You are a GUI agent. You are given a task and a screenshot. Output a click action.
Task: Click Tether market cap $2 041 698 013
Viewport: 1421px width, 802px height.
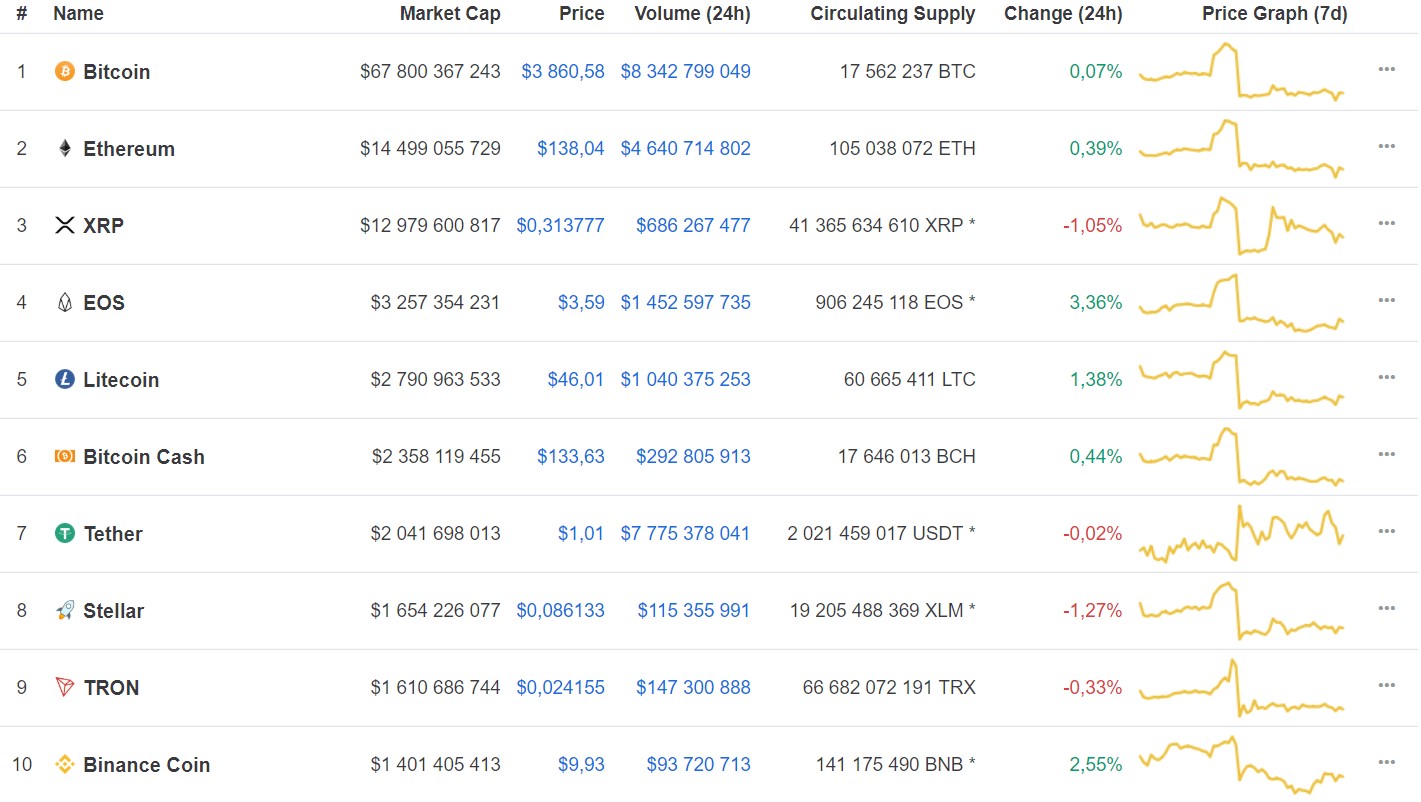435,533
